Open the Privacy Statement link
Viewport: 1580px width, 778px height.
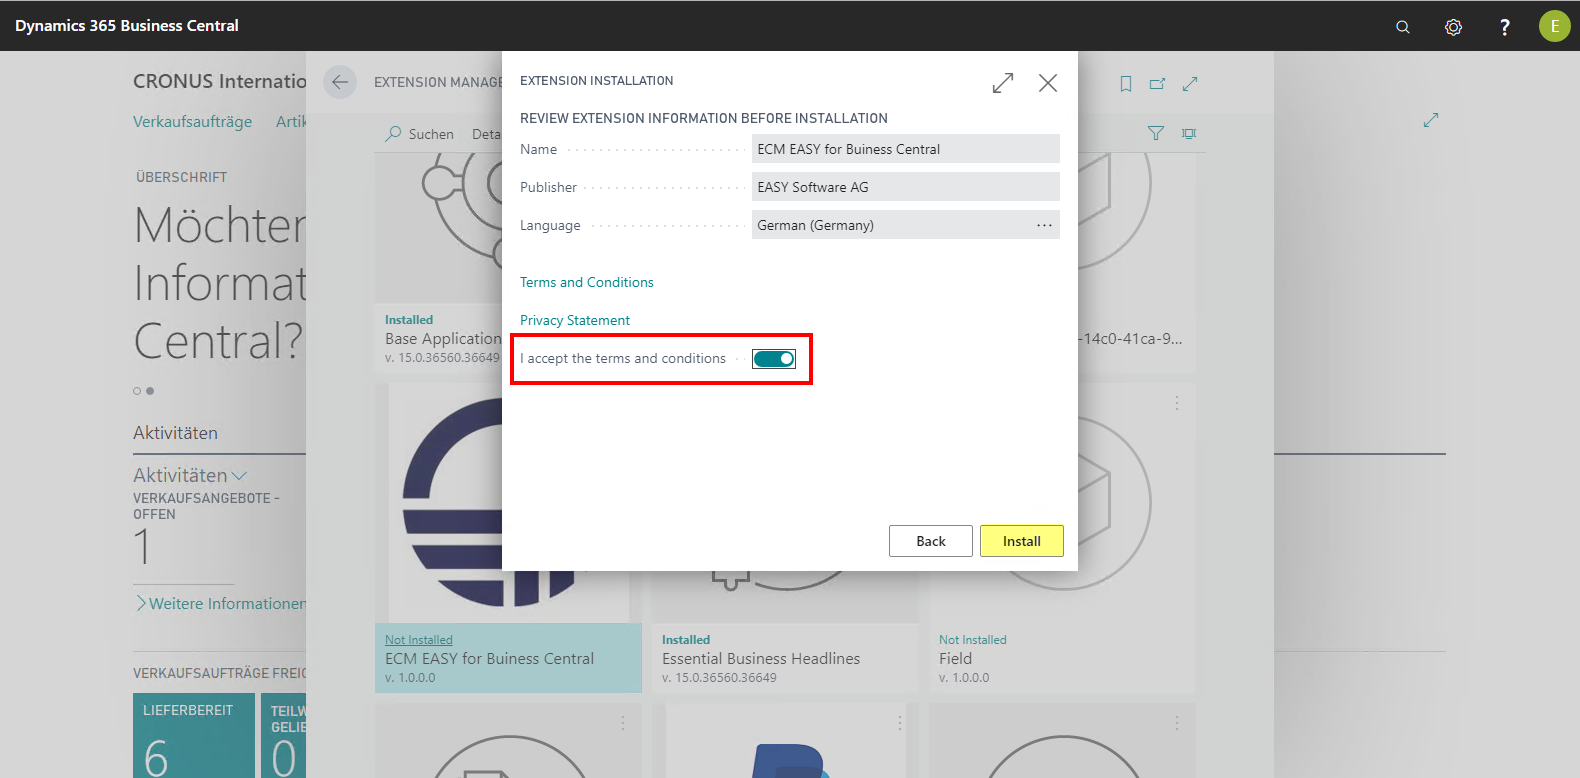574,321
